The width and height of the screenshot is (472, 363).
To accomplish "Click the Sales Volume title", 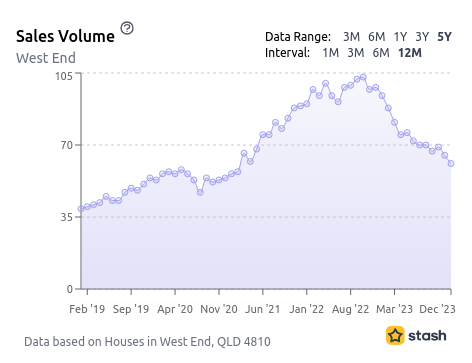I will coord(65,36).
